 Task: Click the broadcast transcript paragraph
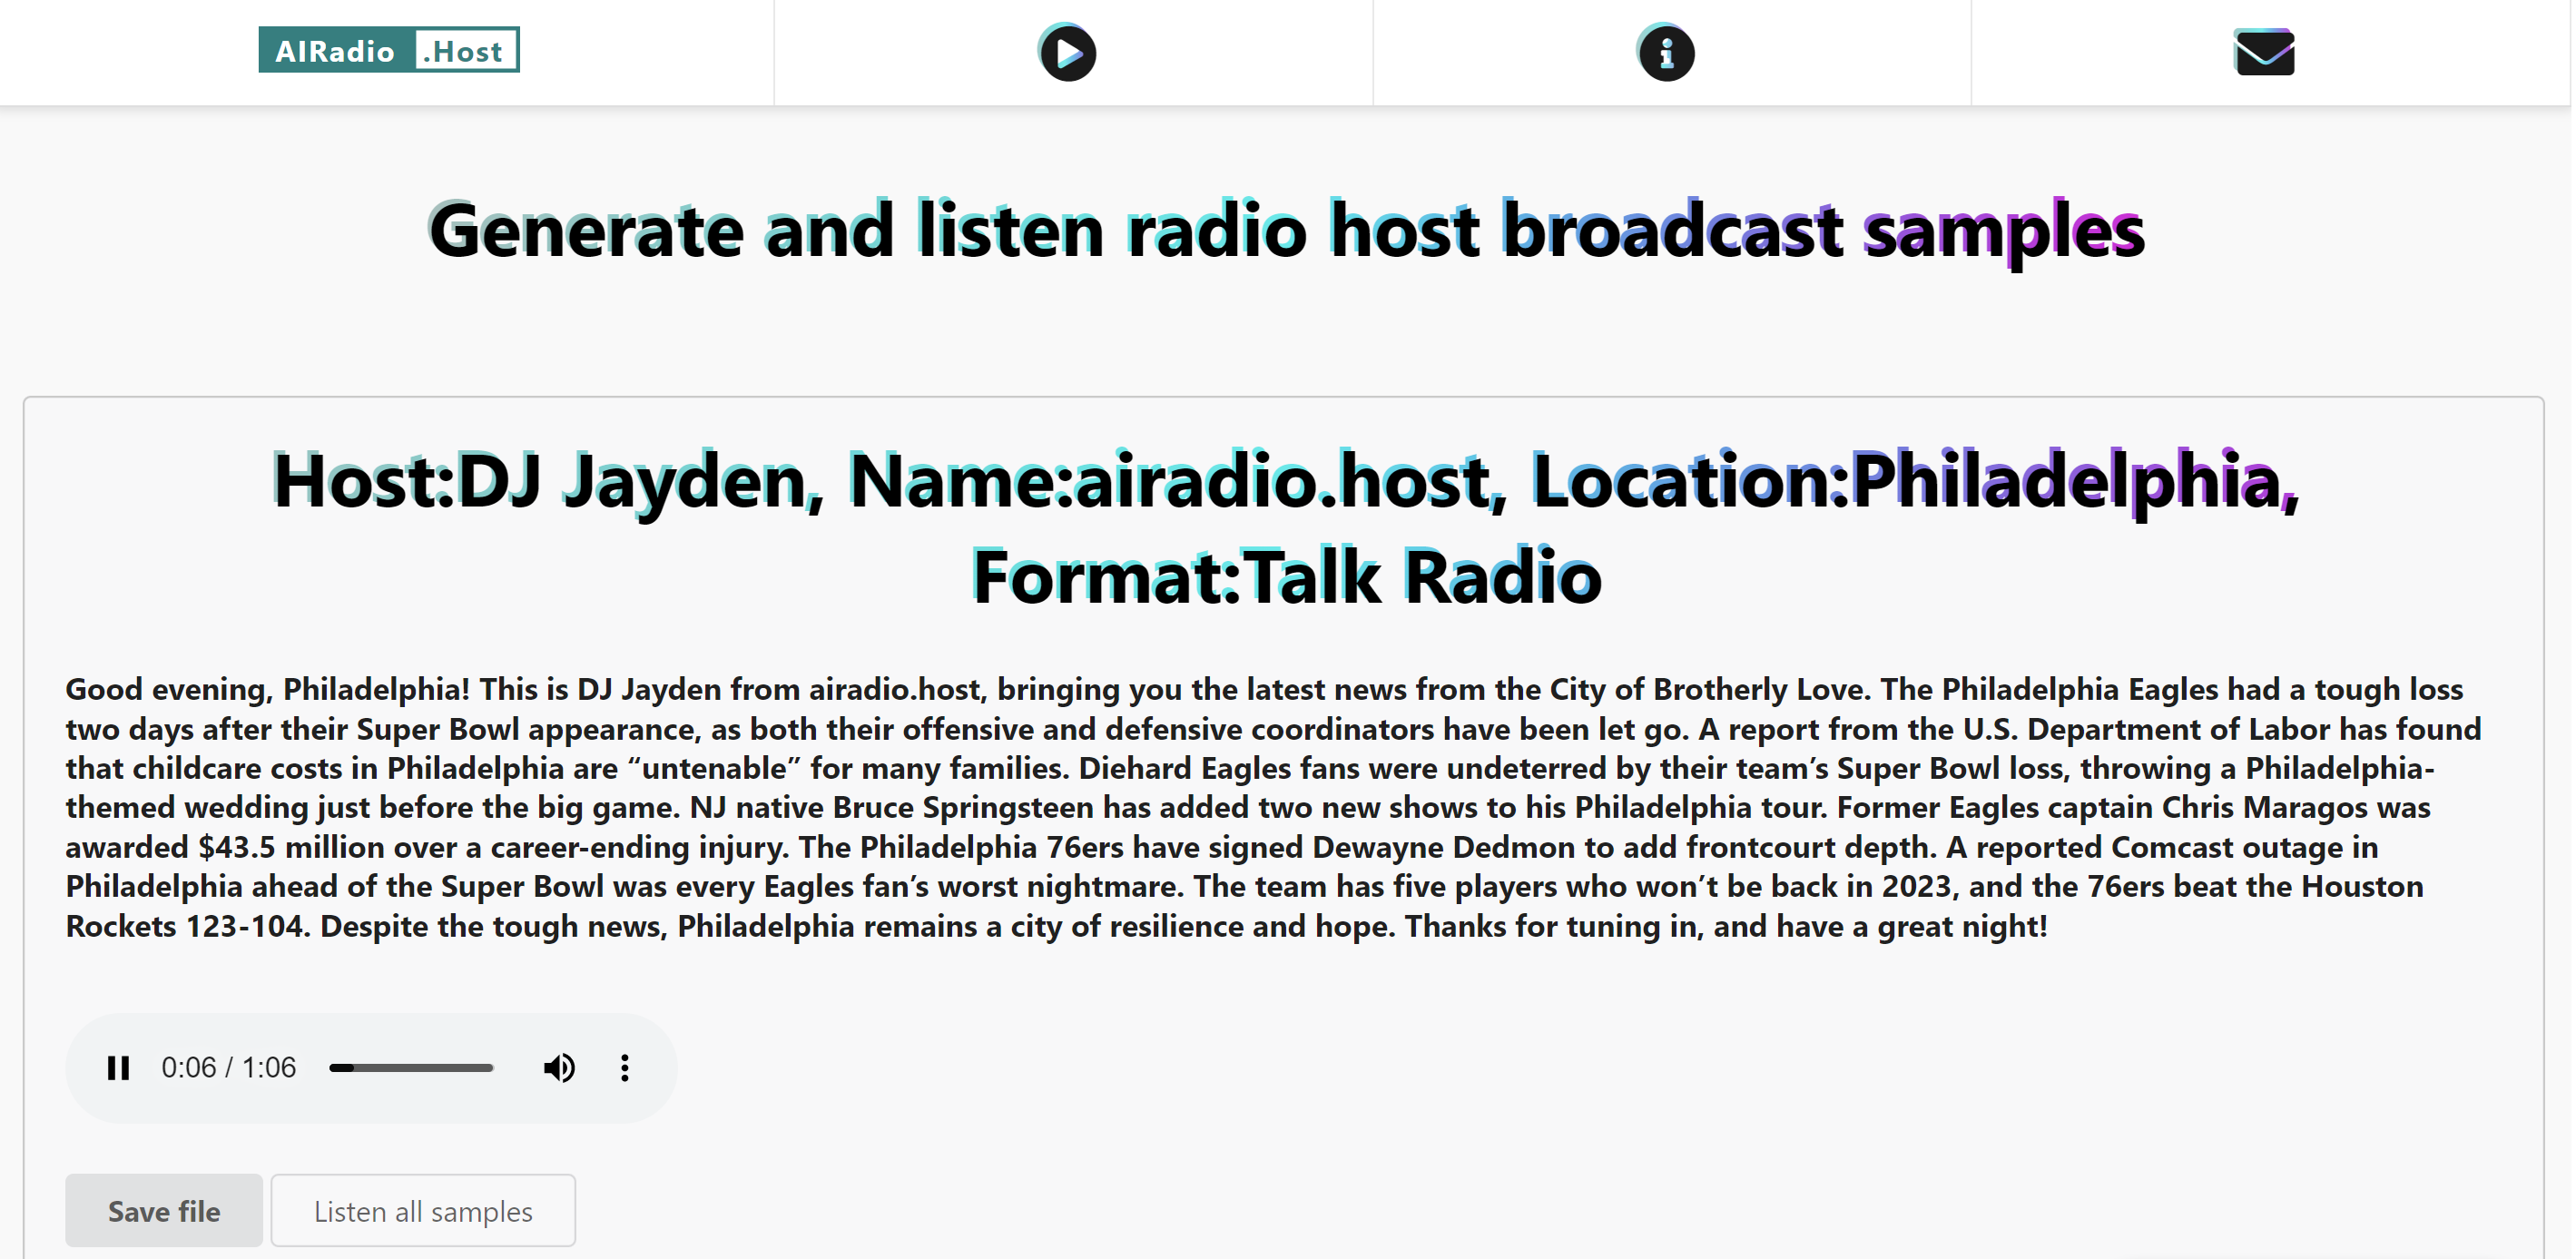click(x=1274, y=807)
